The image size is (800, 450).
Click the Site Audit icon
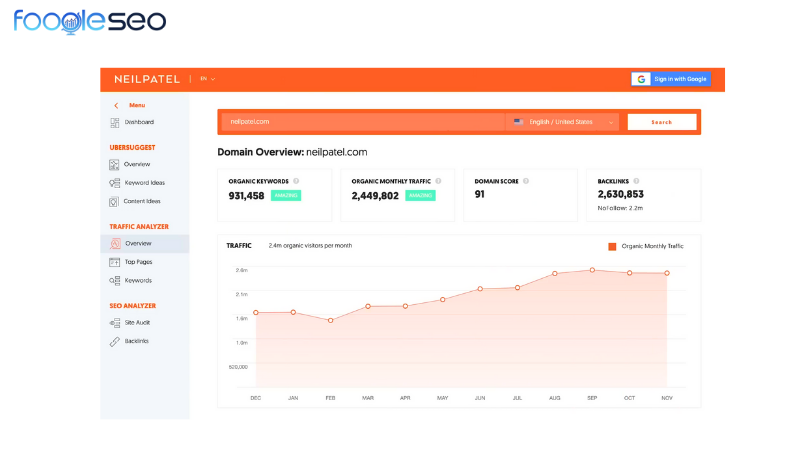click(x=115, y=323)
